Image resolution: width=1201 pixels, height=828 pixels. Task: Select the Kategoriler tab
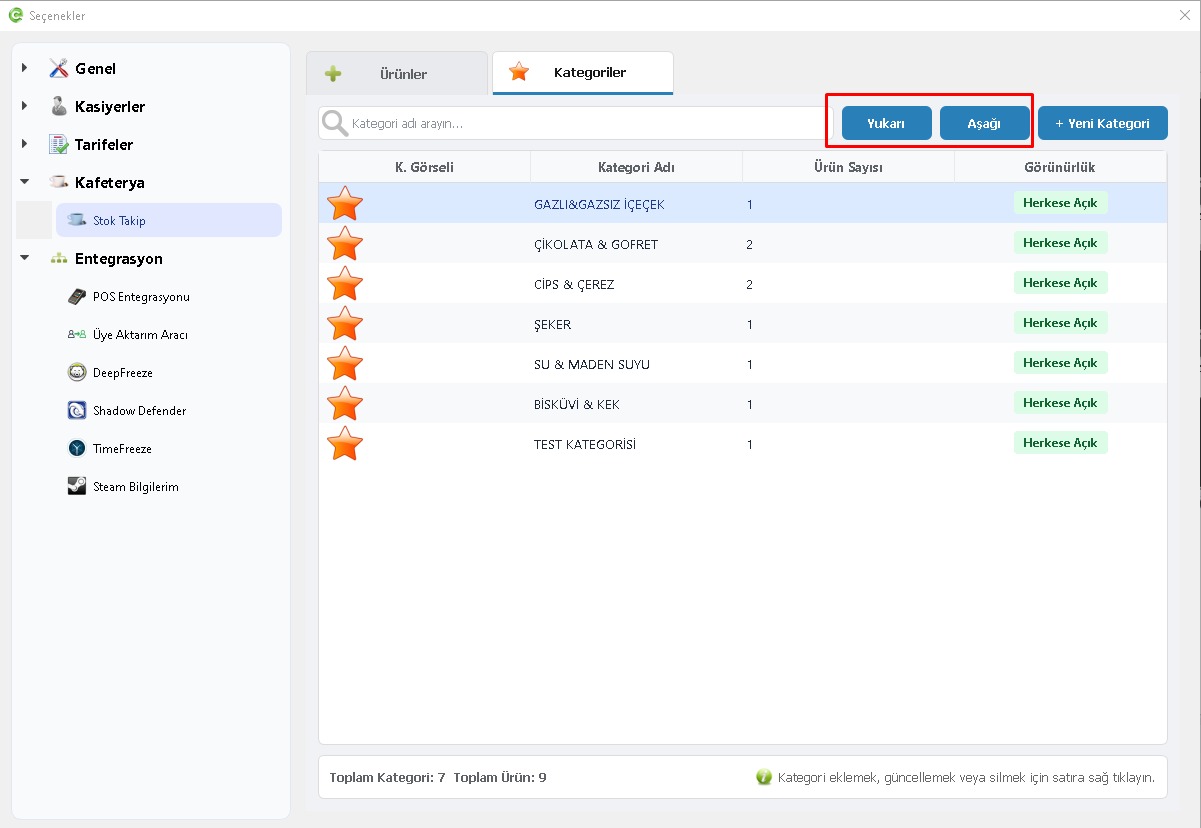pos(583,73)
